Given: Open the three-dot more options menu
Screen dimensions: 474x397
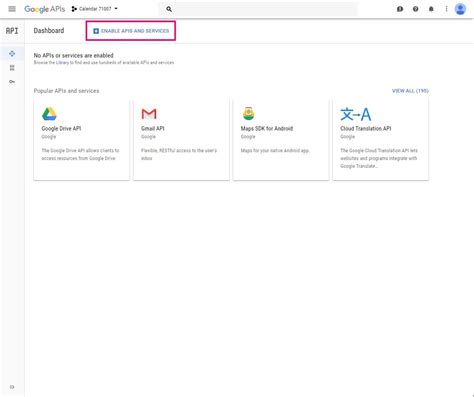Looking at the screenshot, I should tap(446, 9).
